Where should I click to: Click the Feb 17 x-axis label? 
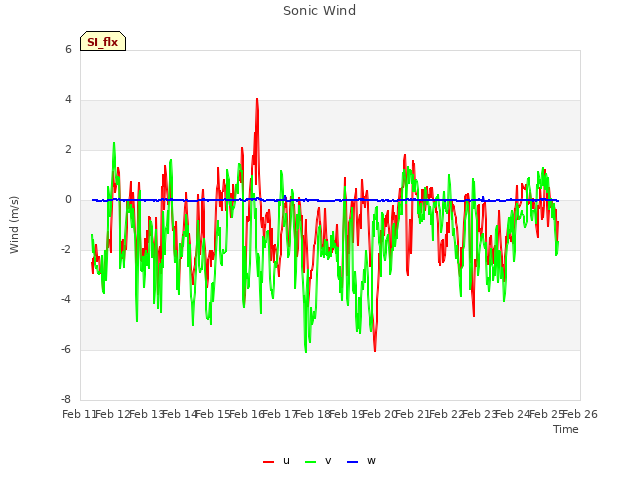280,414
